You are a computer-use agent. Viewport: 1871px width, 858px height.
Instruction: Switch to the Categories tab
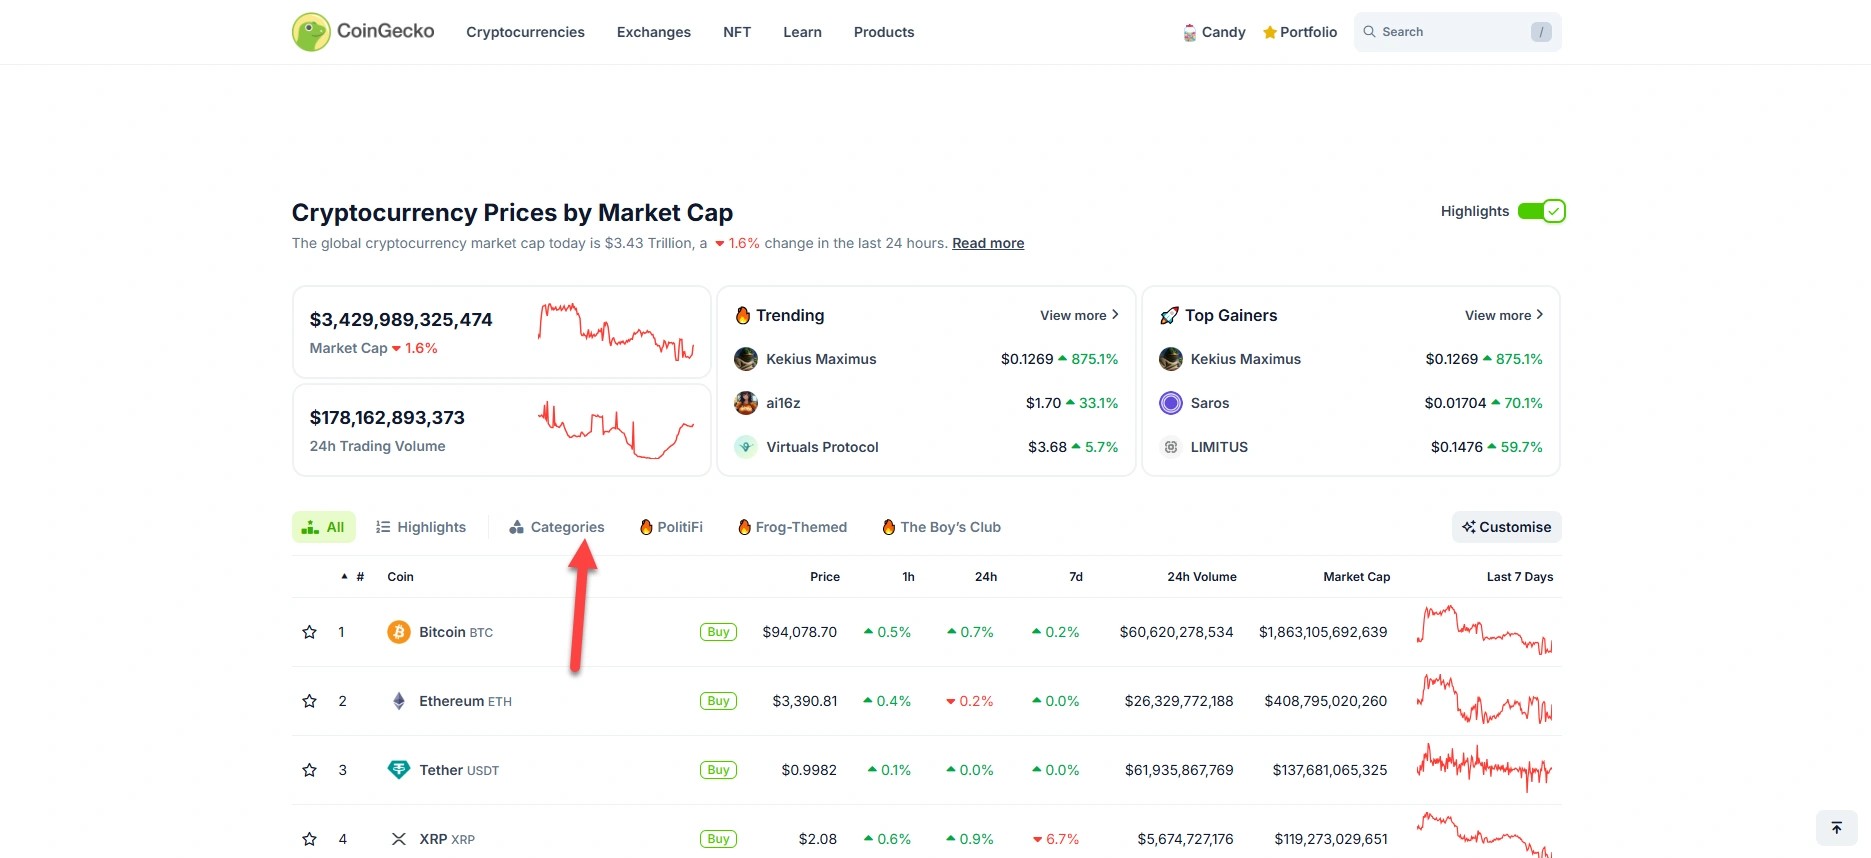[x=557, y=527]
